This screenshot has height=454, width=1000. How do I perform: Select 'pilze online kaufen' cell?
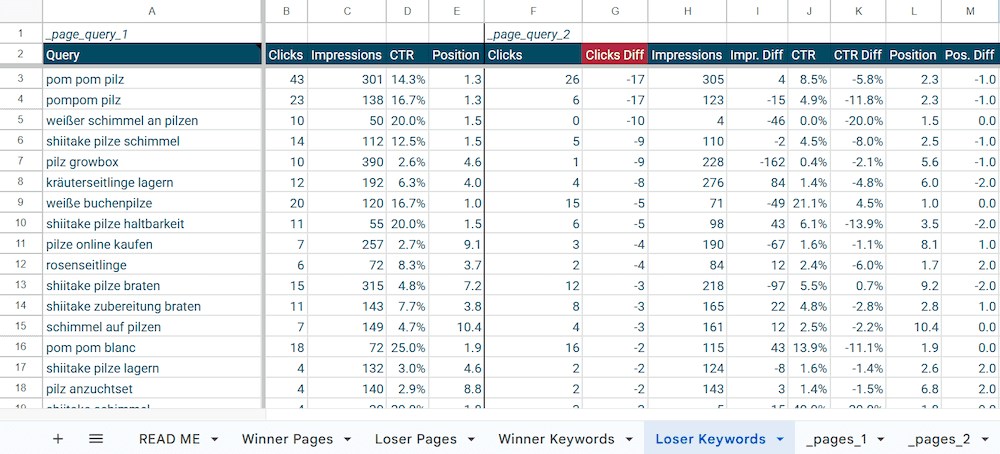(x=152, y=244)
